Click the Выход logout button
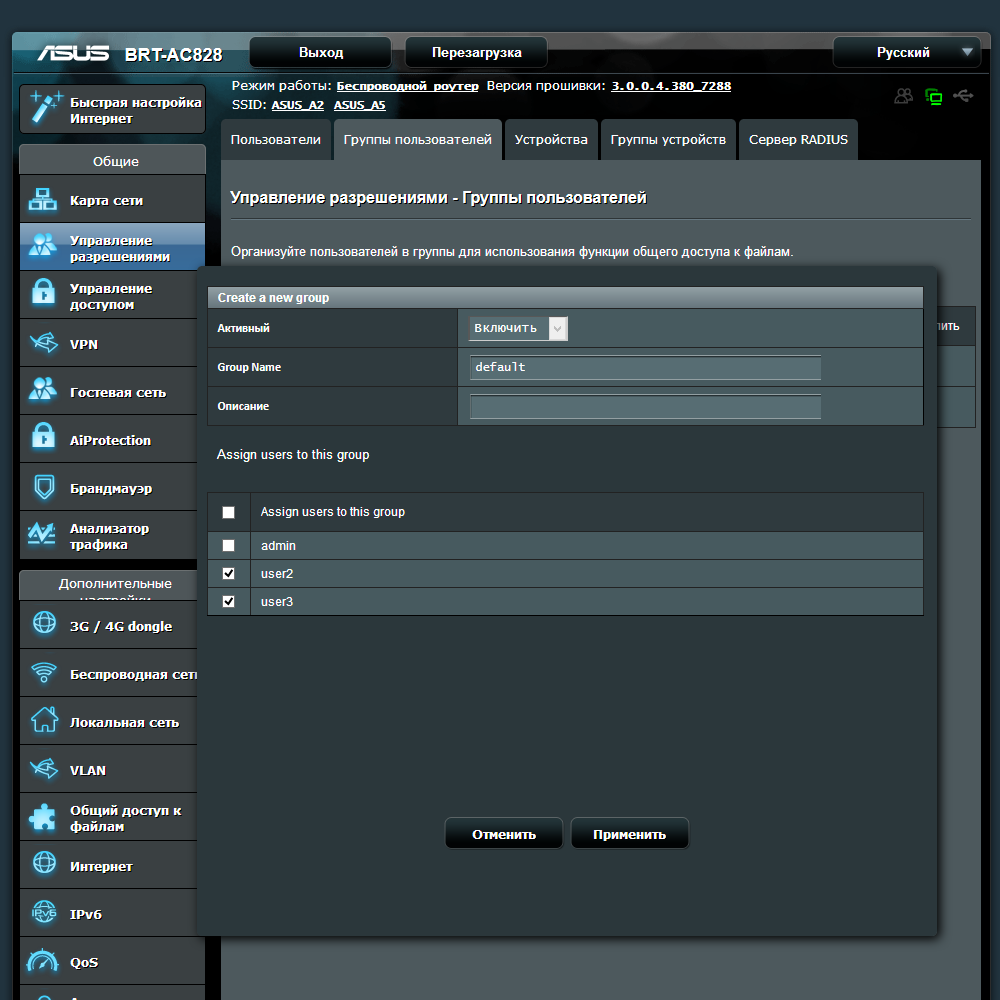Screen dimensions: 1000x1000 (320, 52)
